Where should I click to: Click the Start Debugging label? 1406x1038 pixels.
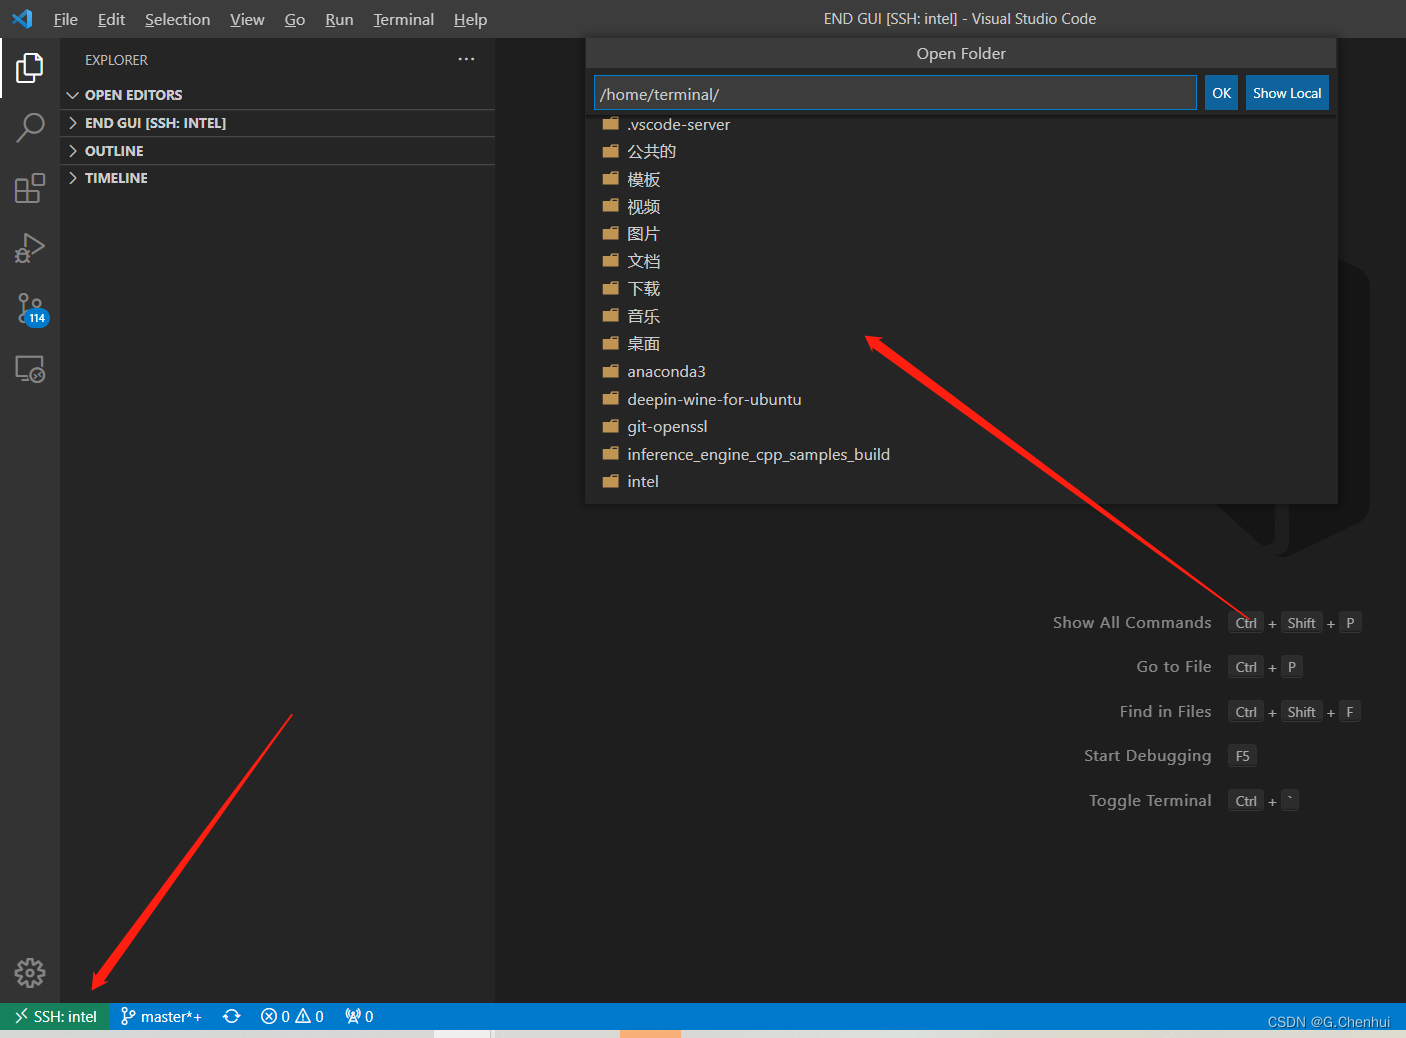tap(1147, 756)
